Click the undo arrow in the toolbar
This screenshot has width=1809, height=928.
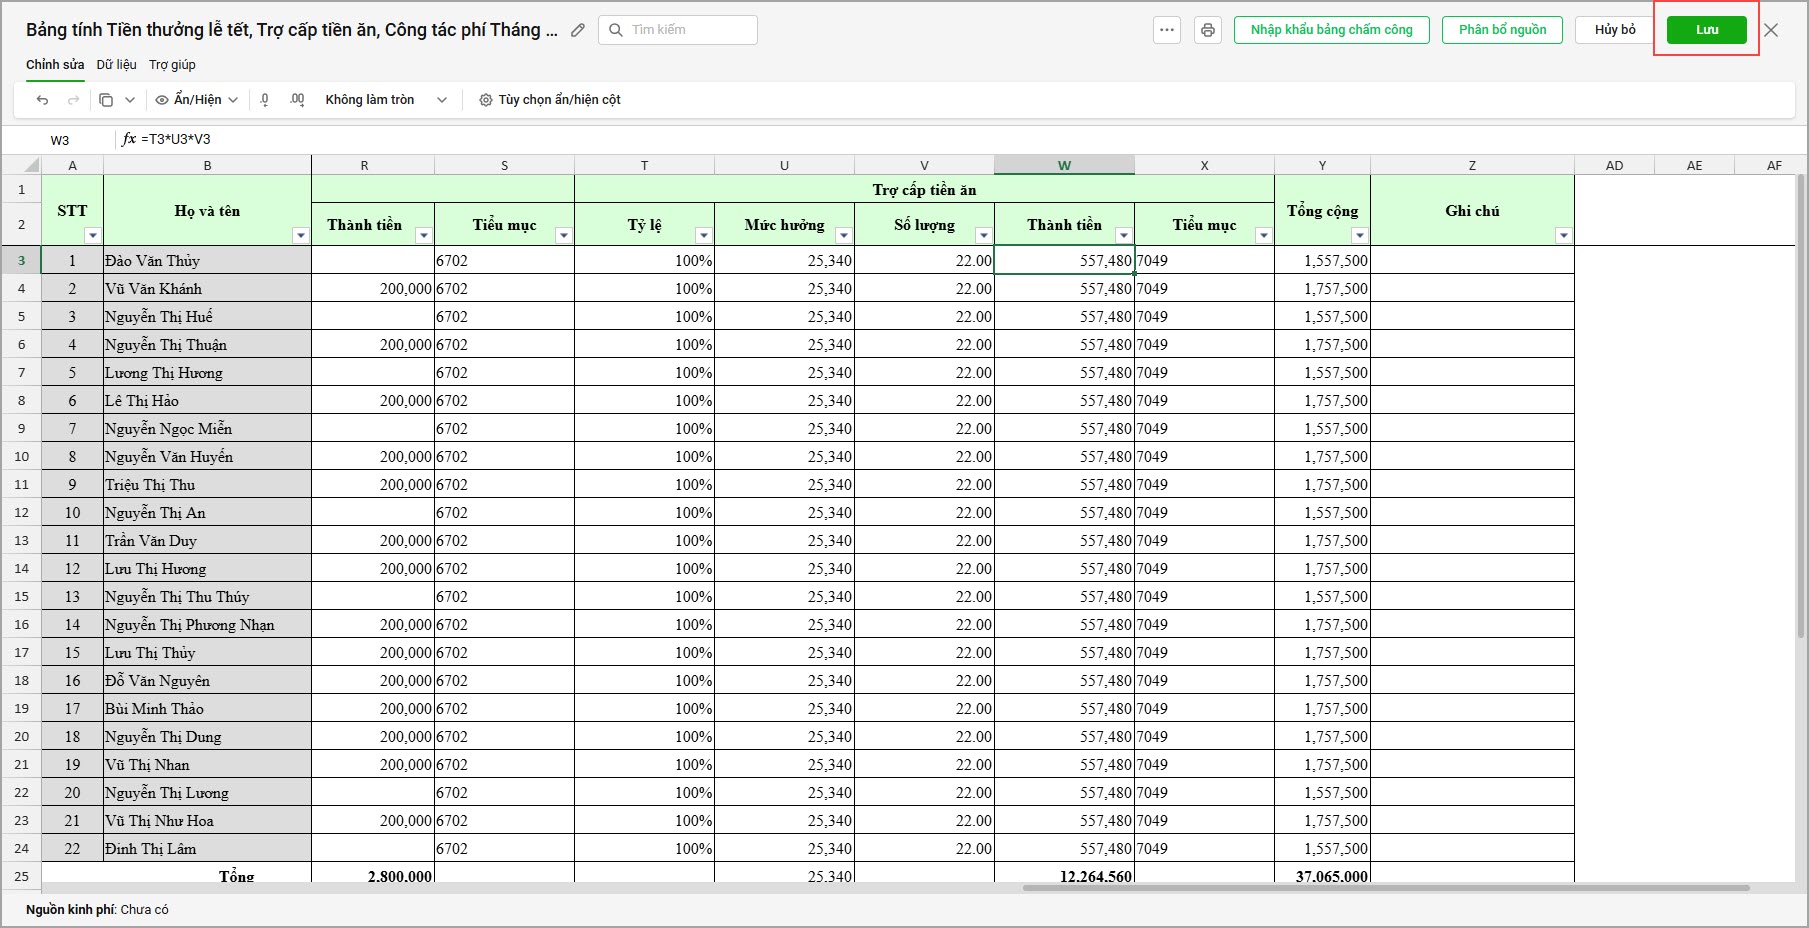click(42, 100)
